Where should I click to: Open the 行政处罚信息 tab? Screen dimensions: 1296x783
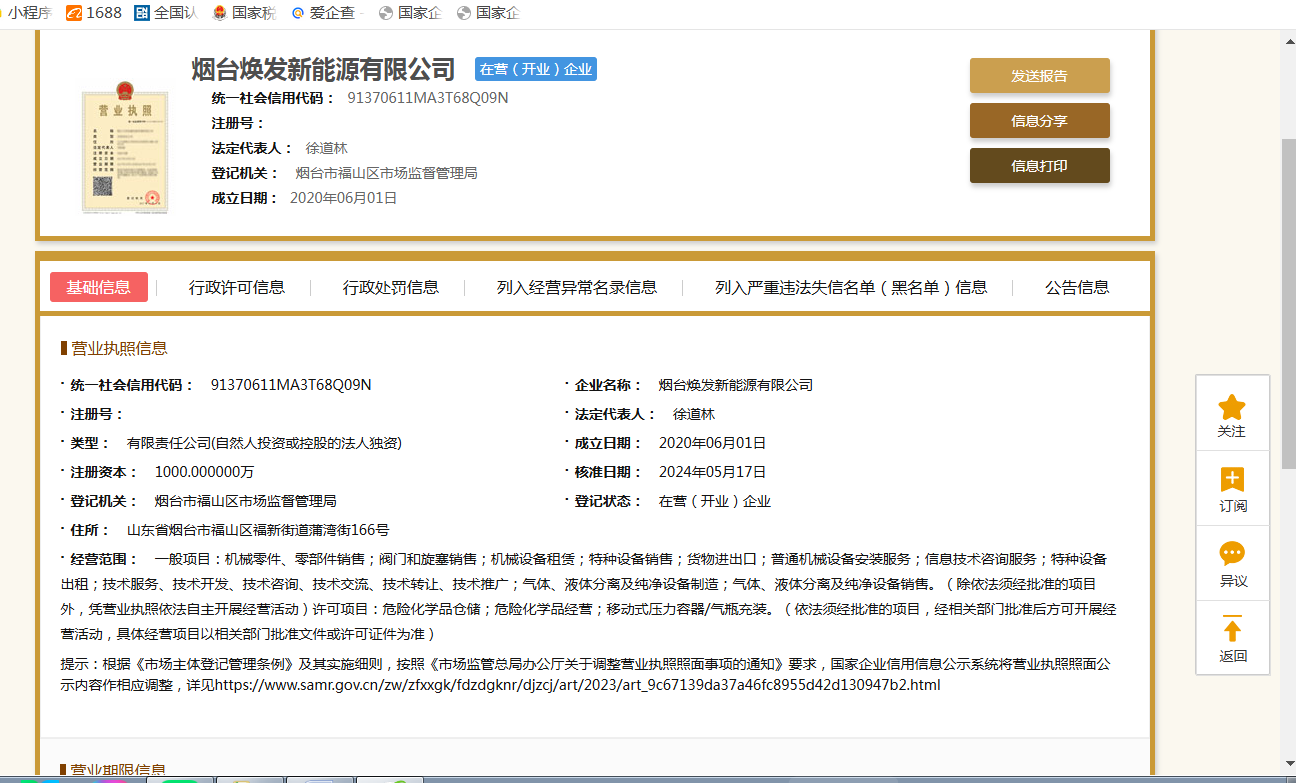click(390, 287)
